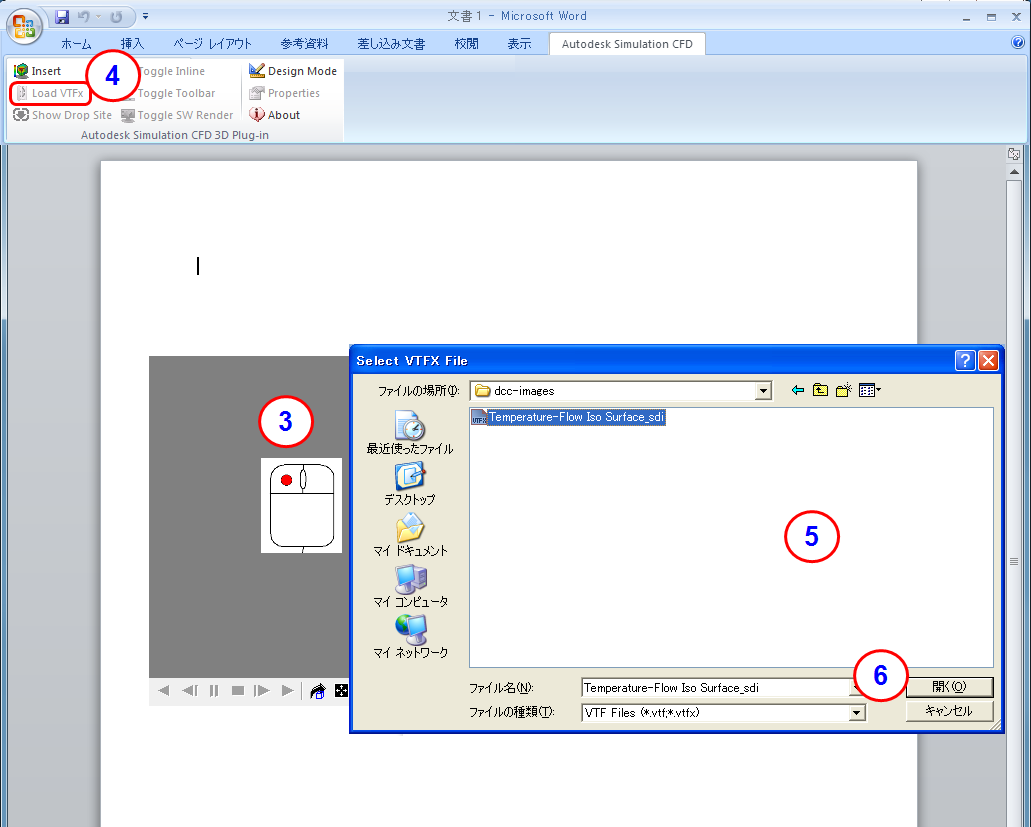Open マイ コンピュータ location
The image size is (1031, 827).
point(410,586)
